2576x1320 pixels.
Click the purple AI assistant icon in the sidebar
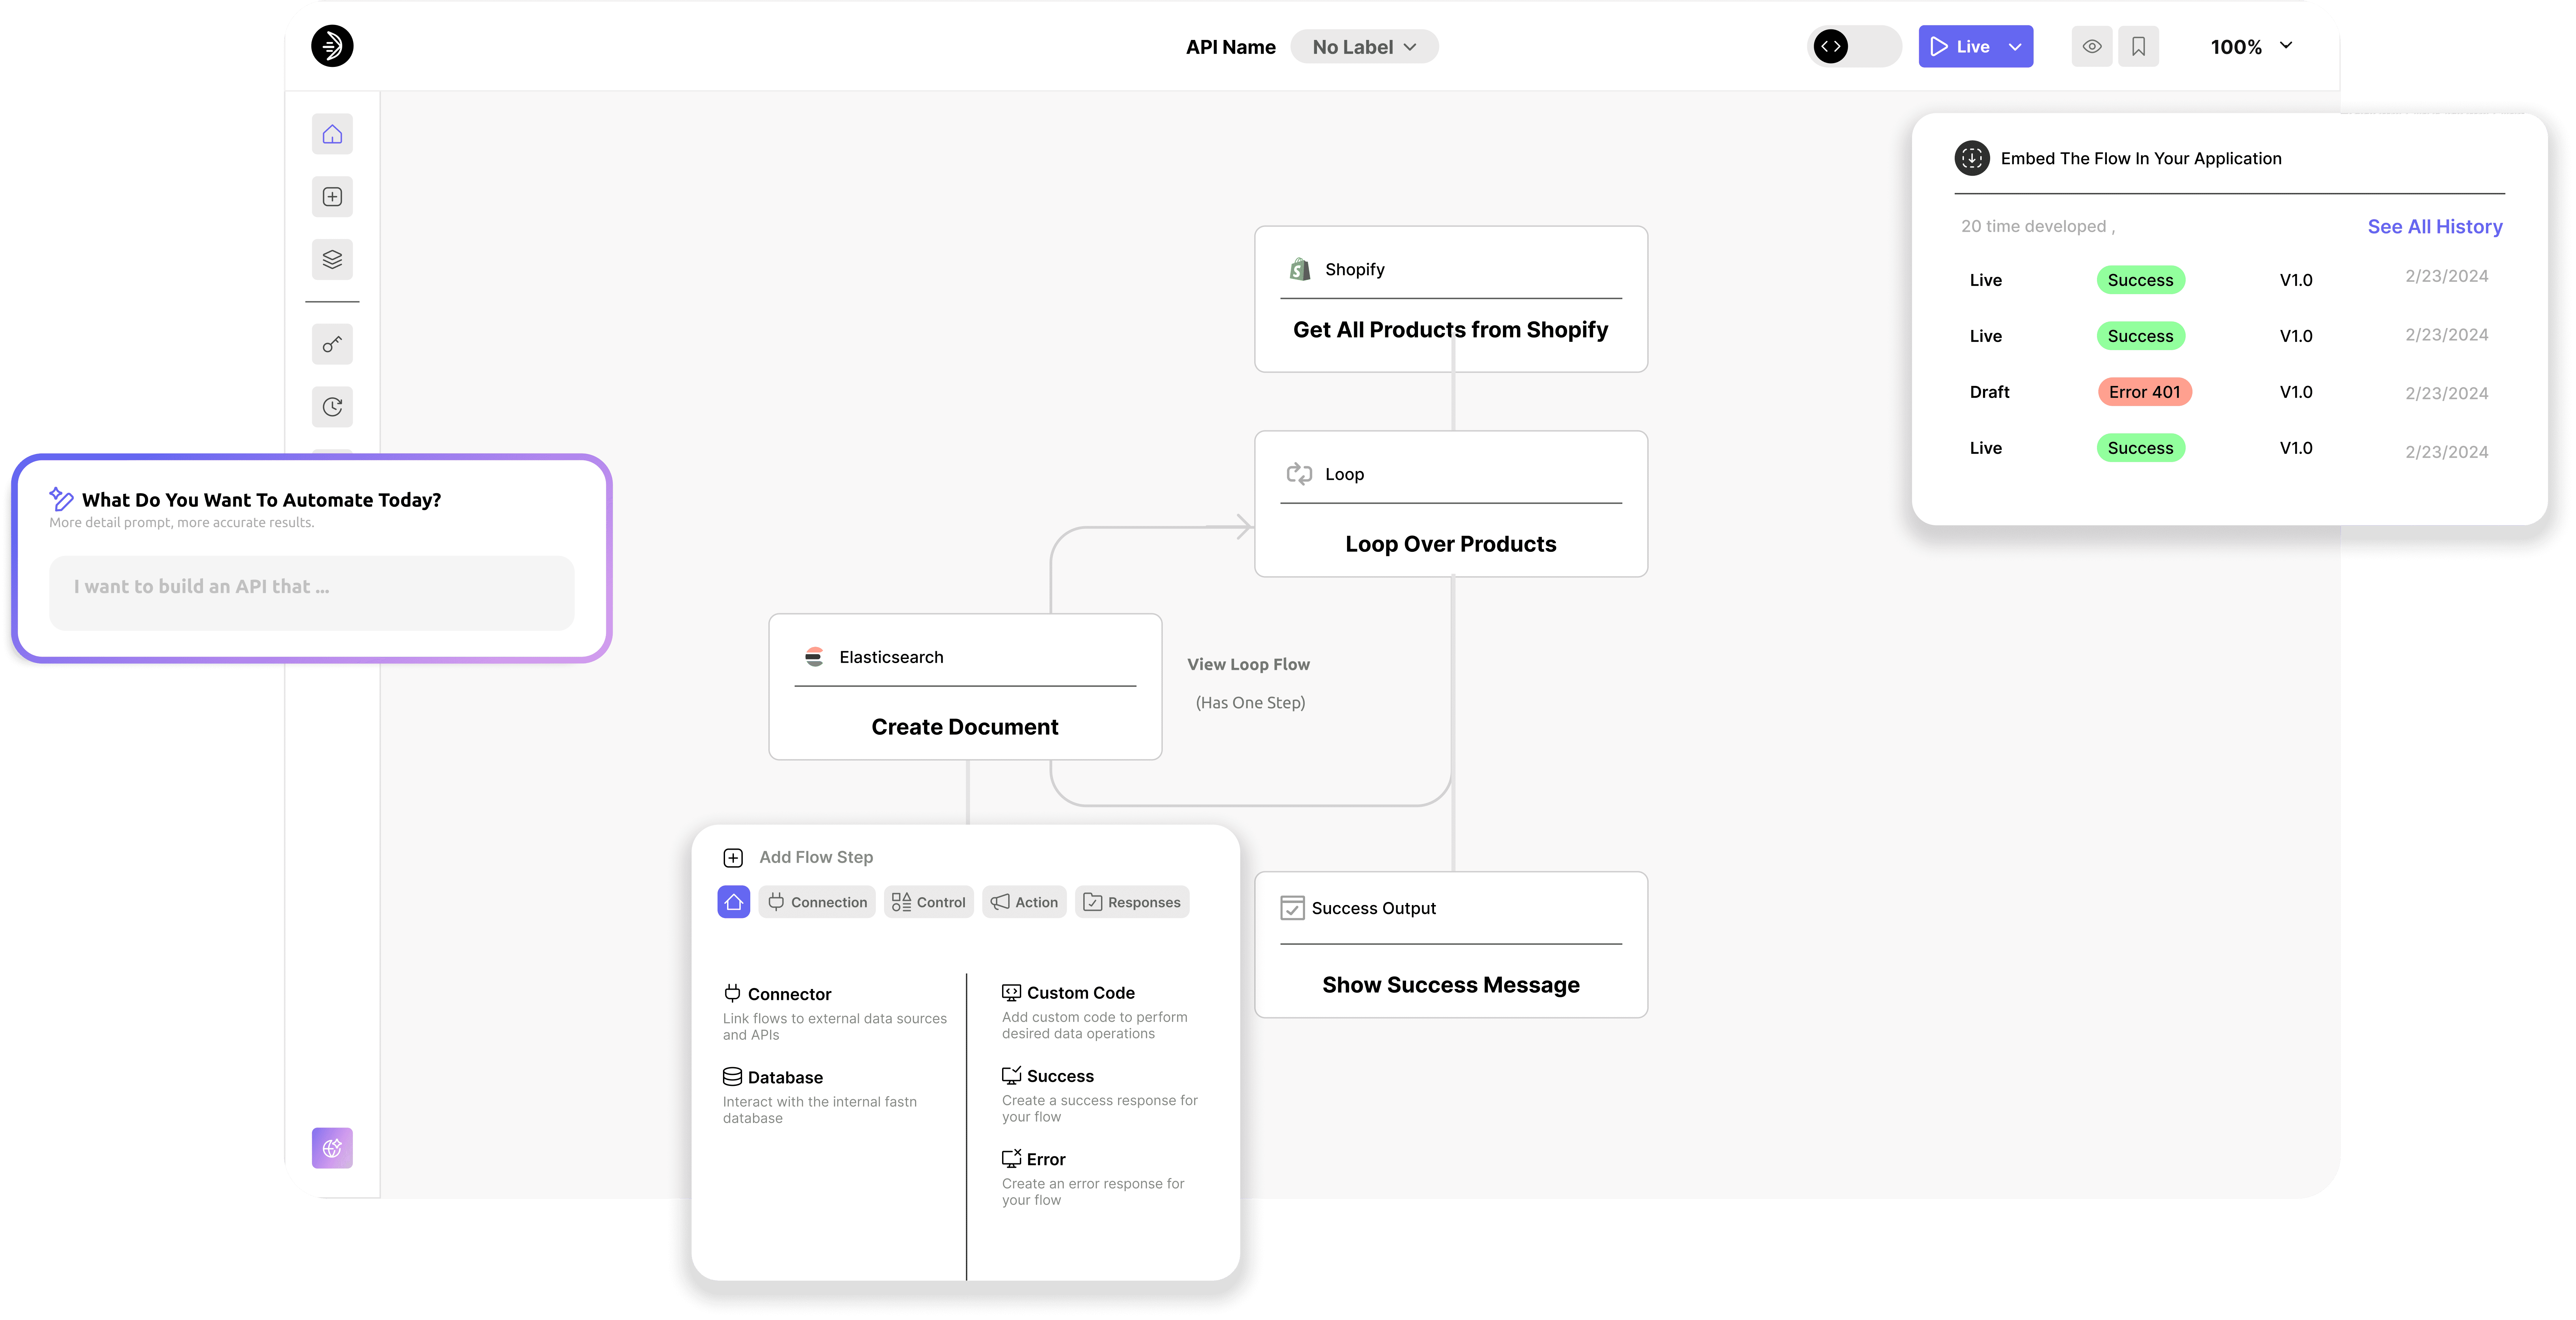click(x=332, y=1148)
